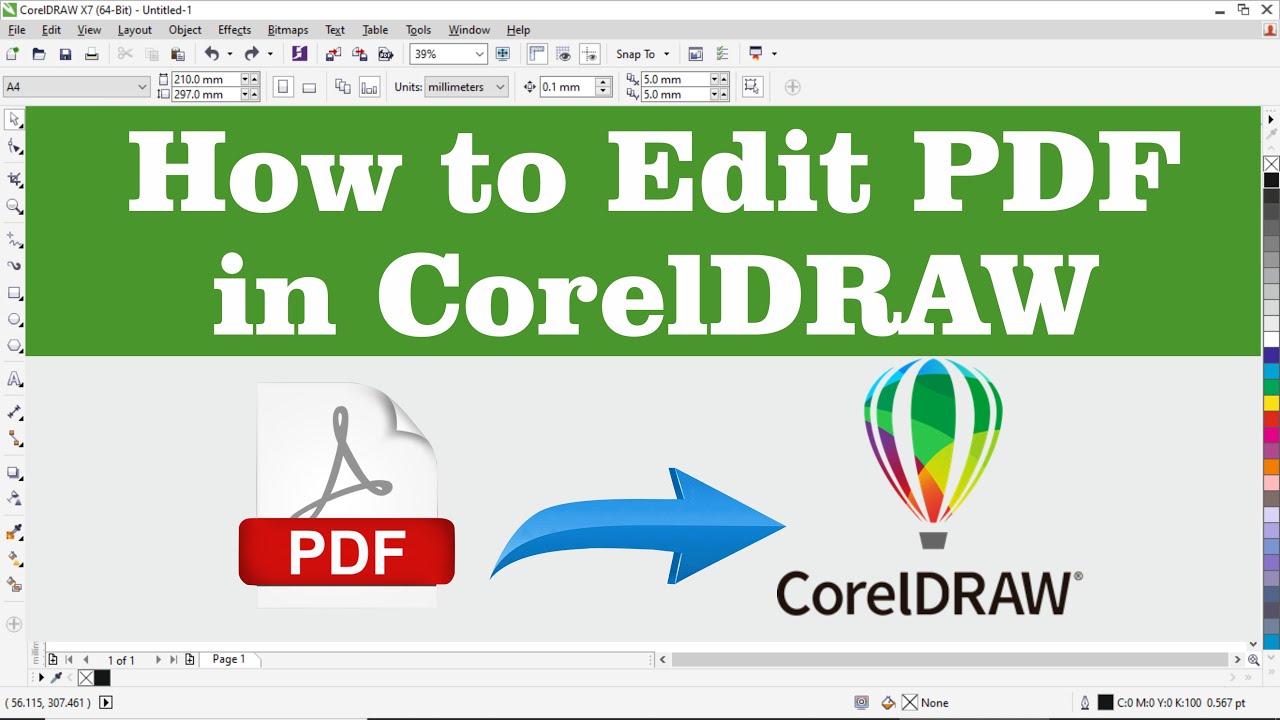Open the zoom level 39% dropdown
The height and width of the screenshot is (720, 1280).
480,54
